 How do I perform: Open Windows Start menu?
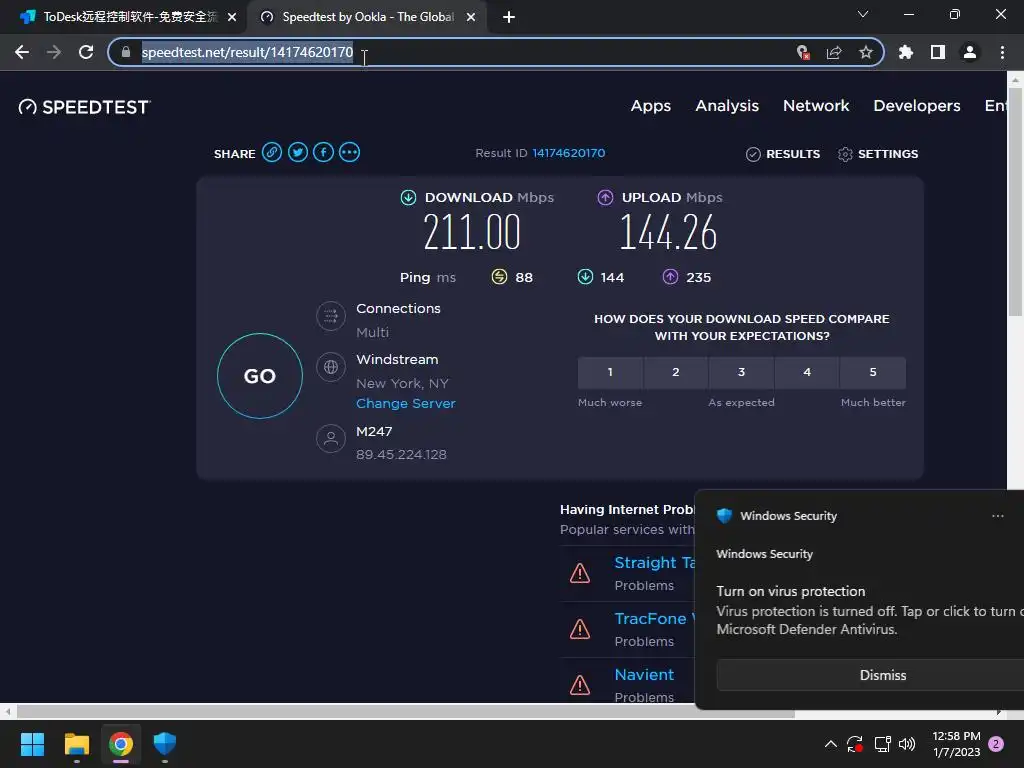[32, 744]
